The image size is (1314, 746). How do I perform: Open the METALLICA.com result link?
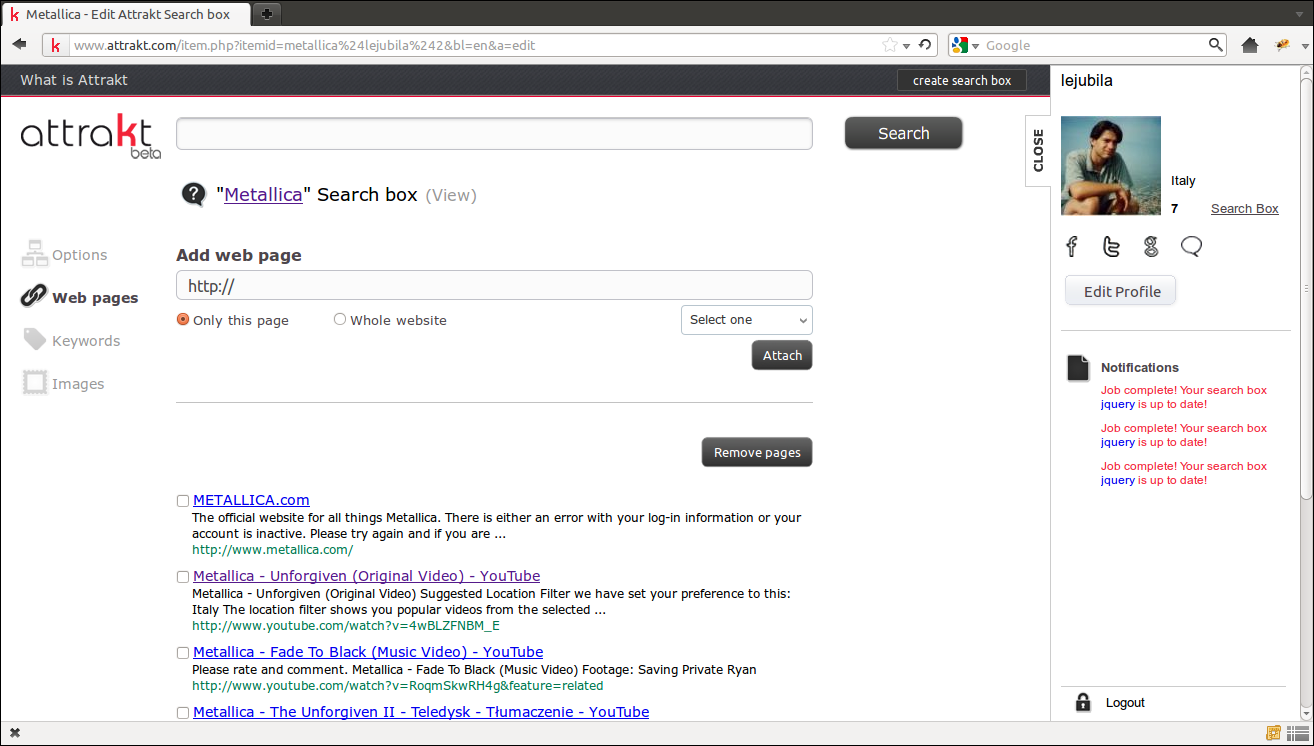pyautogui.click(x=251, y=500)
